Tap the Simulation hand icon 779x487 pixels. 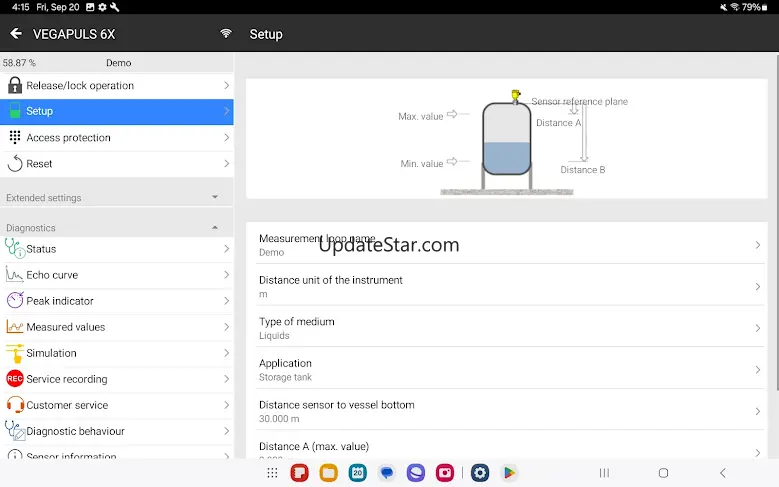[14, 353]
